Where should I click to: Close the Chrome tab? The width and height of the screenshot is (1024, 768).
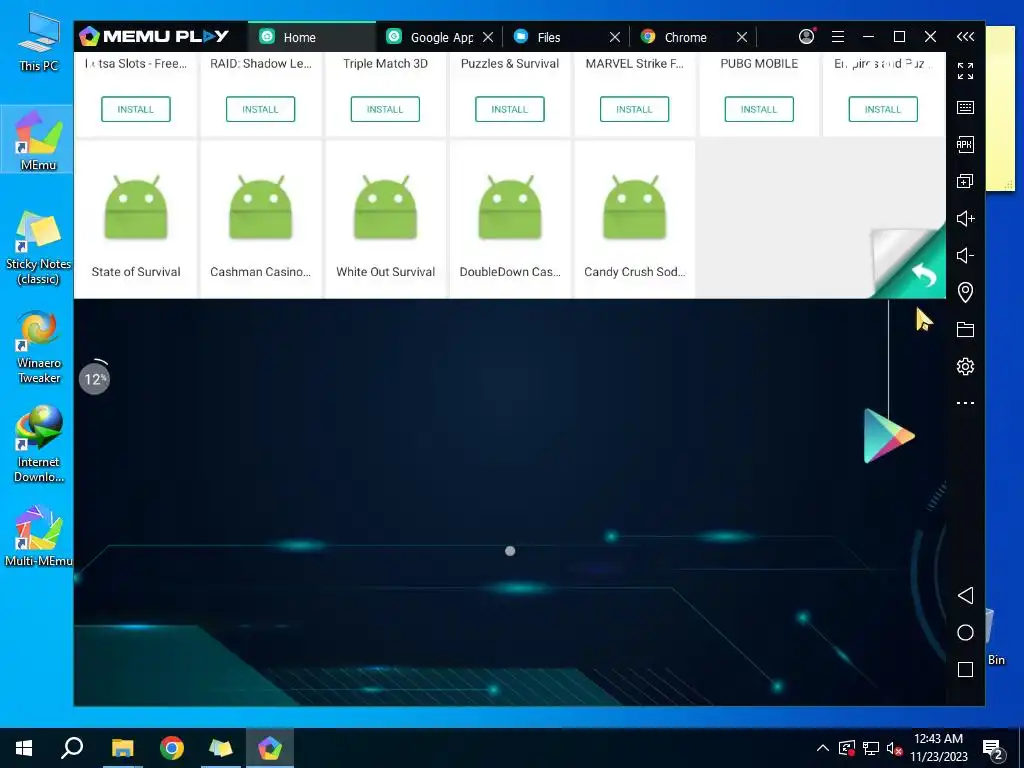pyautogui.click(x=742, y=37)
